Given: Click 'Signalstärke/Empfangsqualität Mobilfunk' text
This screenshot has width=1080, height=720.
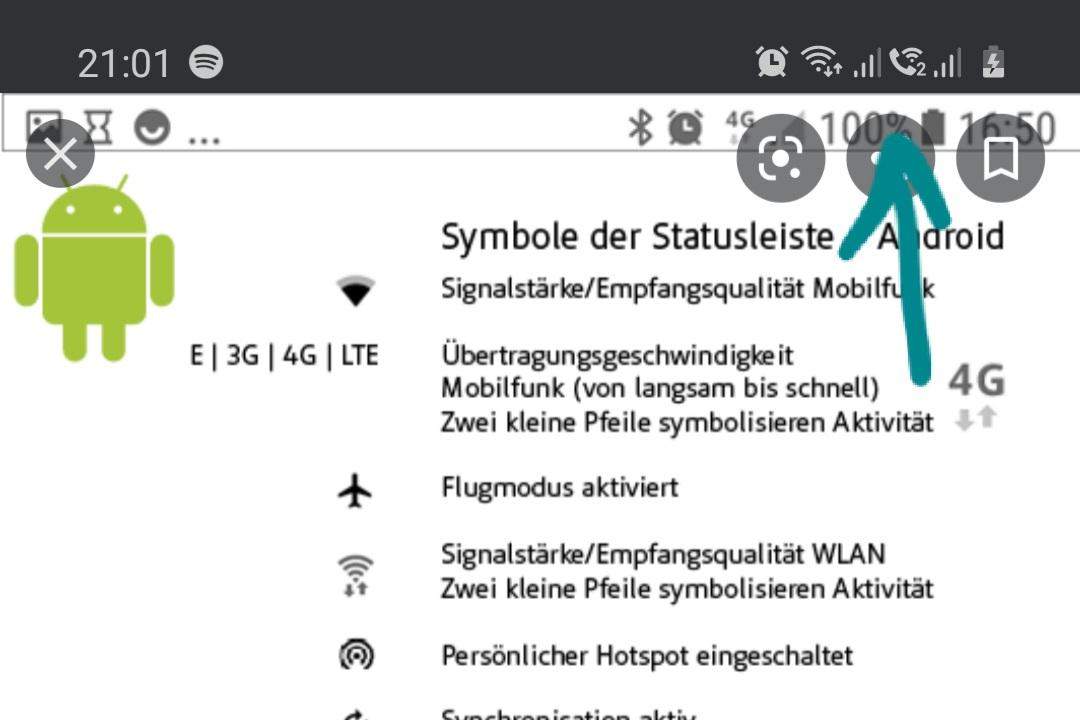Looking at the screenshot, I should [687, 289].
